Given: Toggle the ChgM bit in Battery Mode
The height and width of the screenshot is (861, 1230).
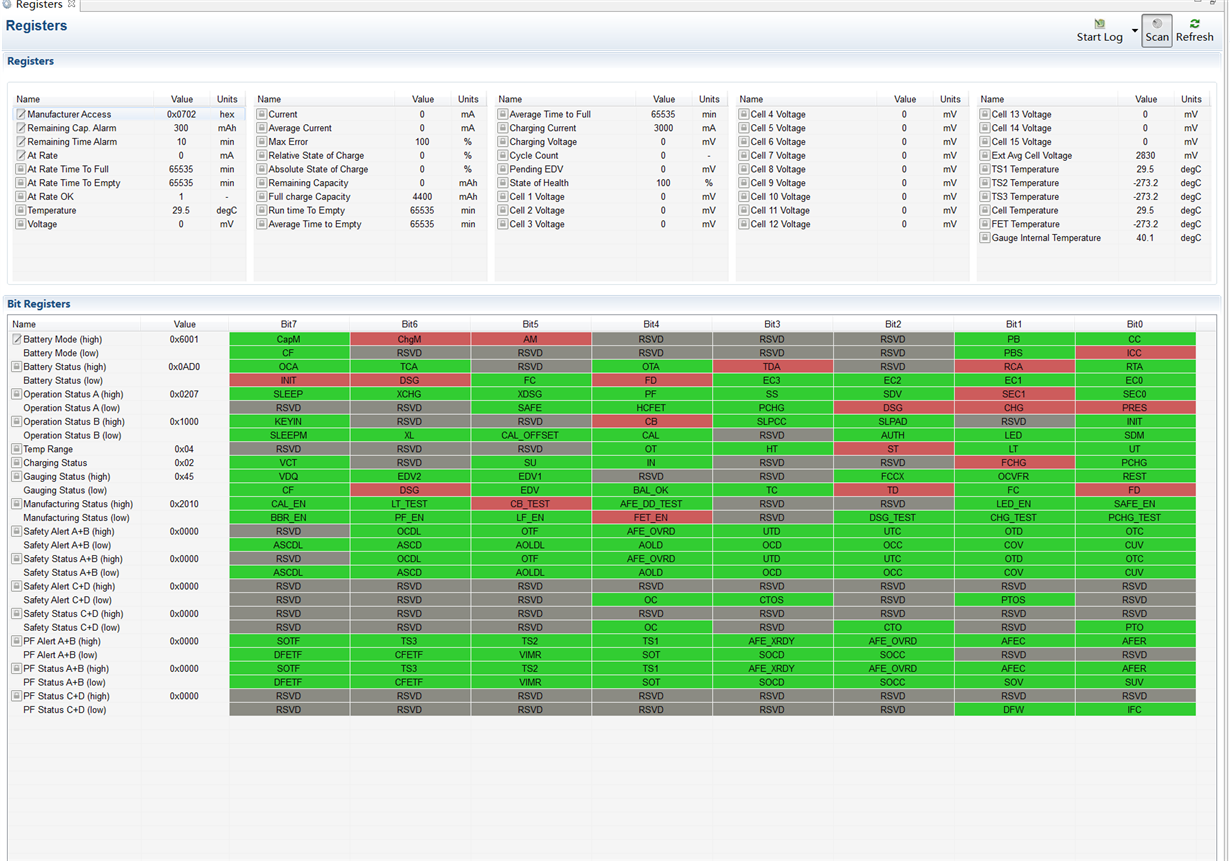Looking at the screenshot, I should (410, 340).
